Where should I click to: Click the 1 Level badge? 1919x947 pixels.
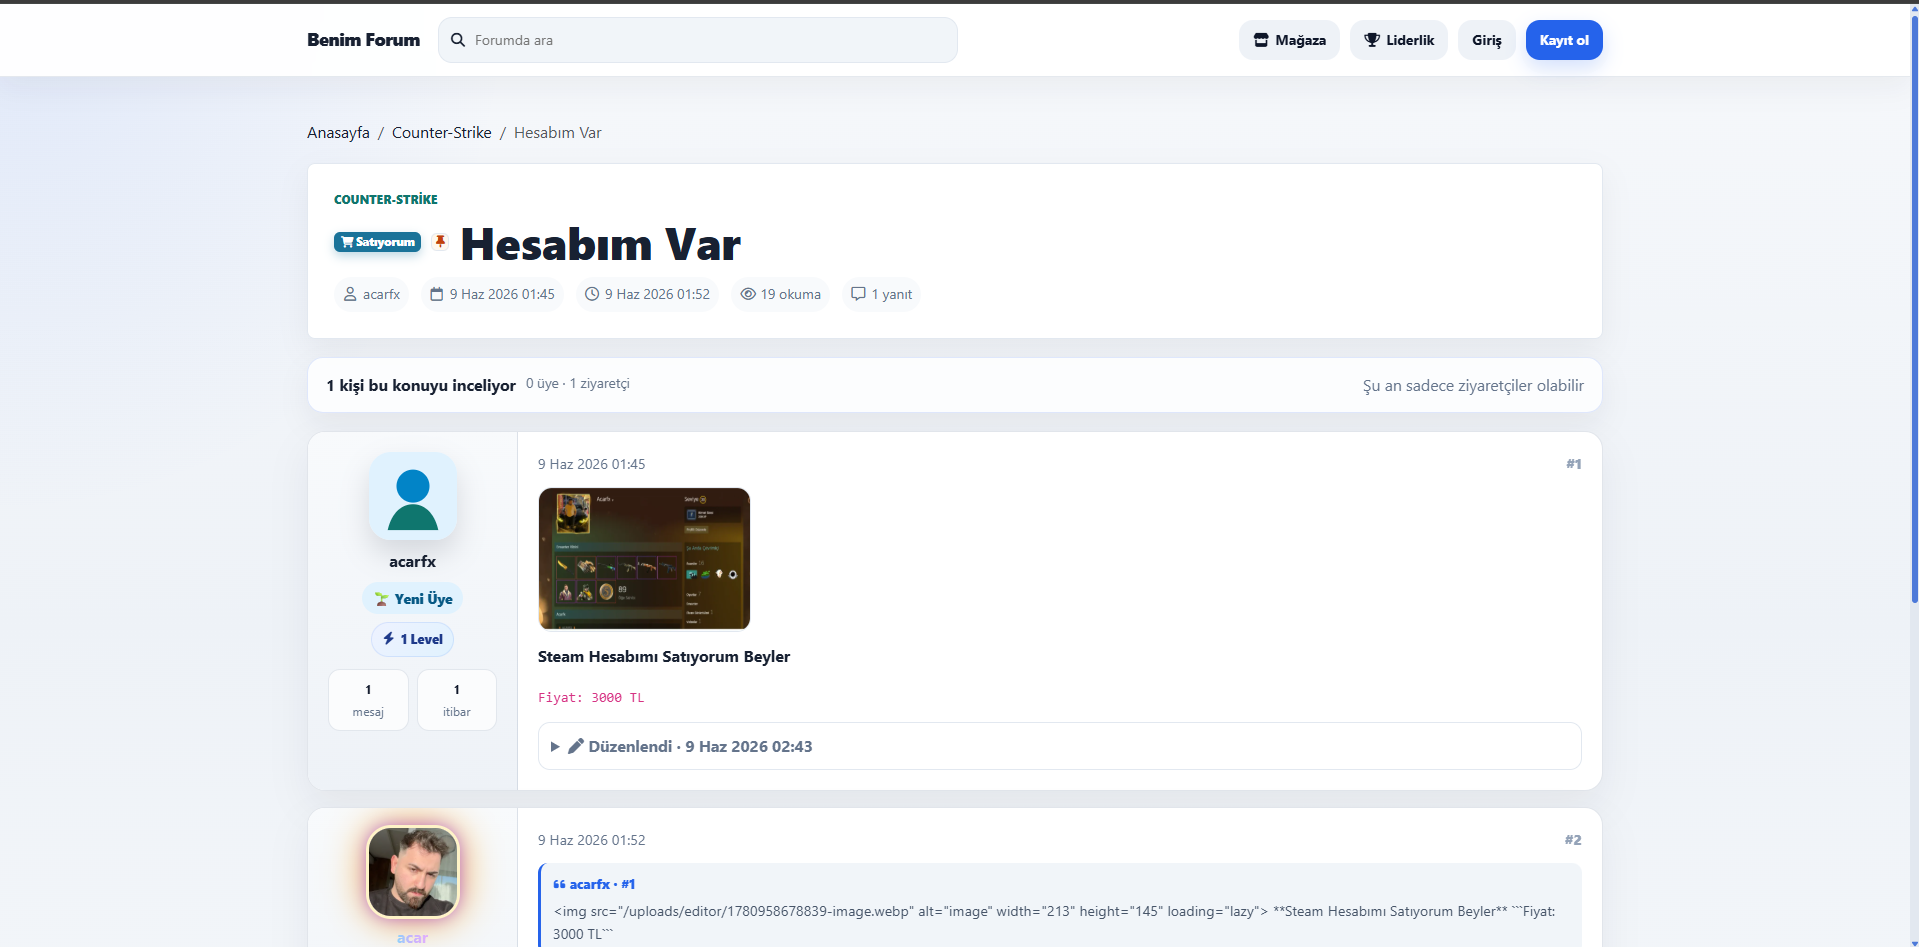pos(412,639)
